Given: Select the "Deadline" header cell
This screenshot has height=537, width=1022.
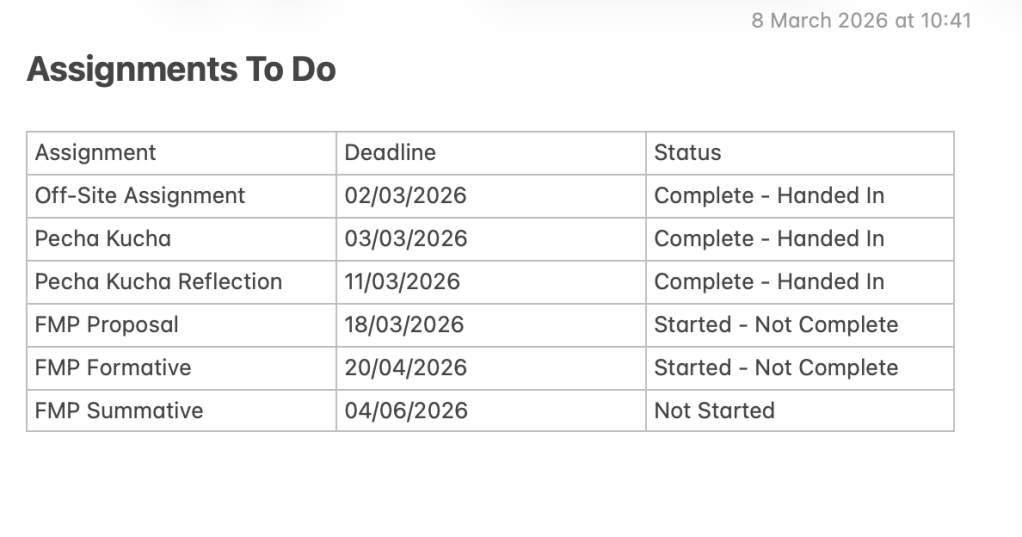Looking at the screenshot, I should pyautogui.click(x=390, y=153).
